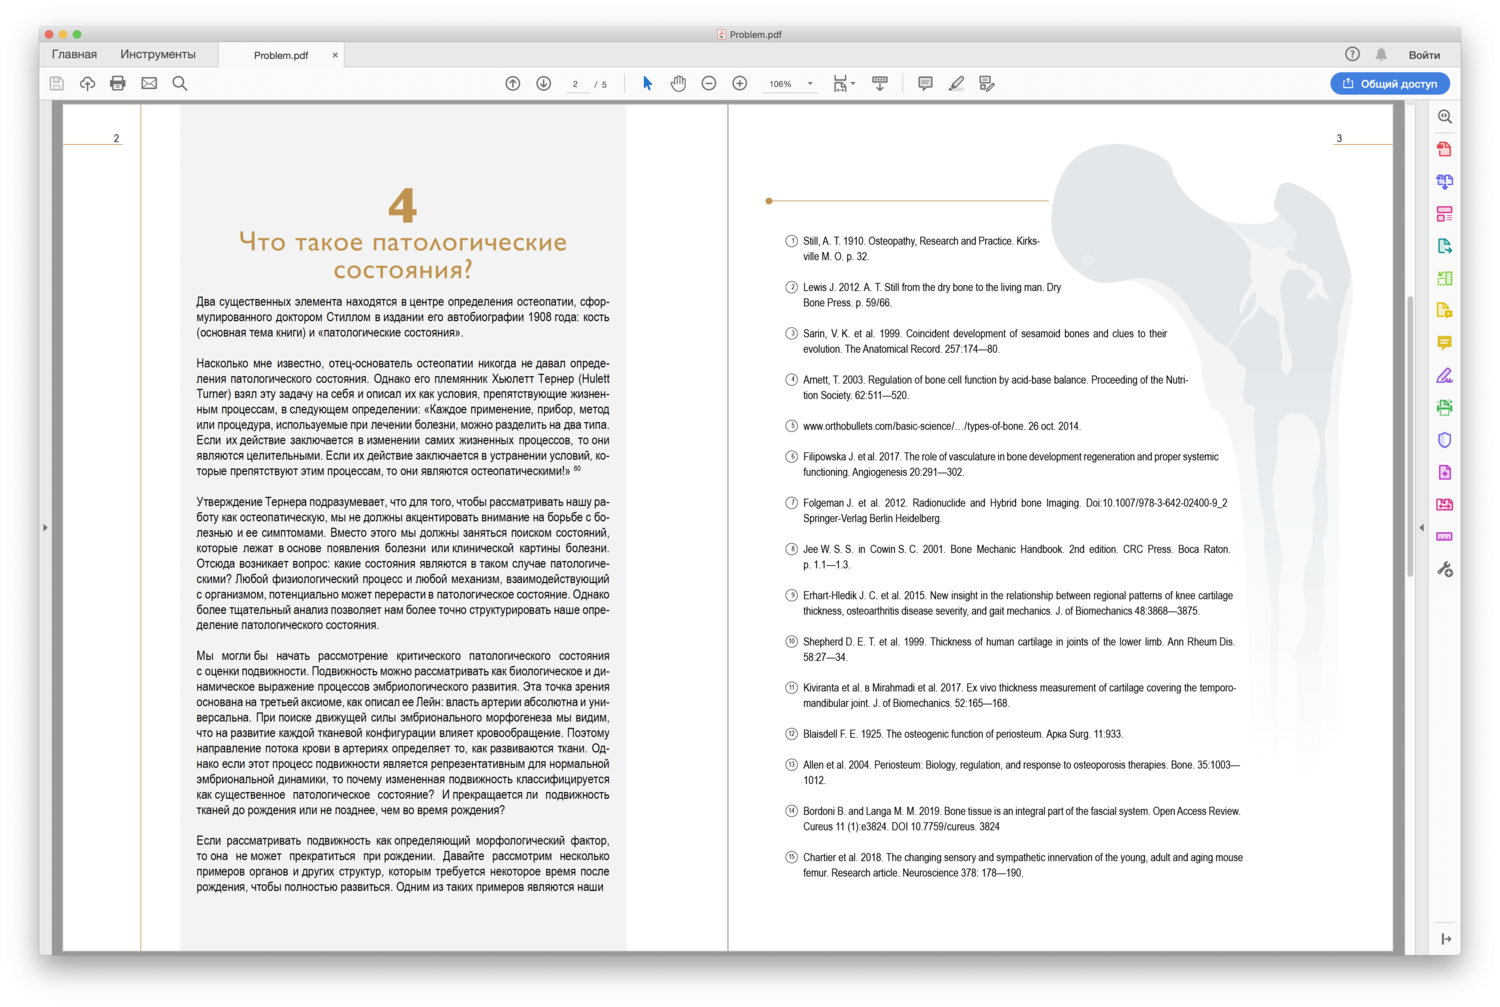This screenshot has height=1007, width=1500.
Task: Open the page fit options dropdown
Action: point(844,84)
